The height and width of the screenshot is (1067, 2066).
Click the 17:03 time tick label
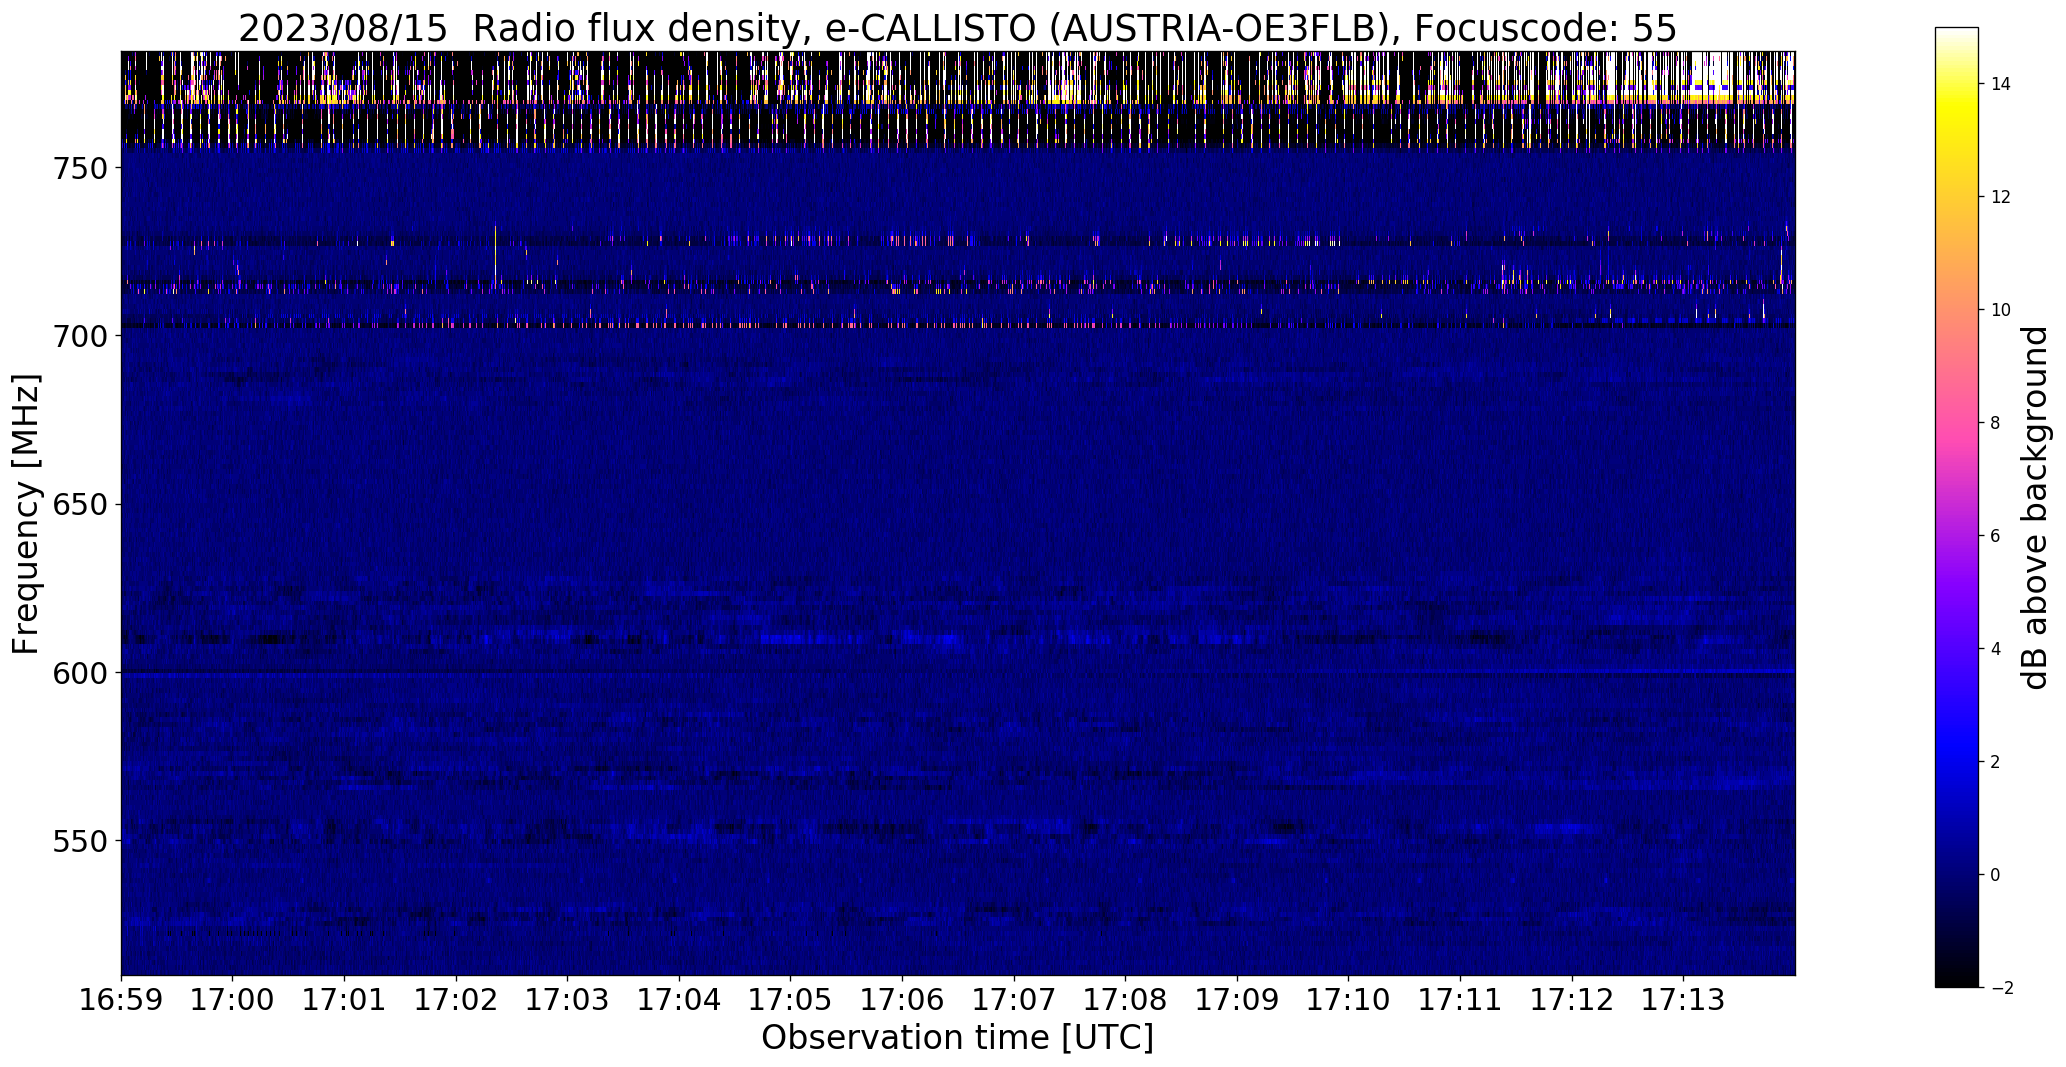(x=568, y=1000)
